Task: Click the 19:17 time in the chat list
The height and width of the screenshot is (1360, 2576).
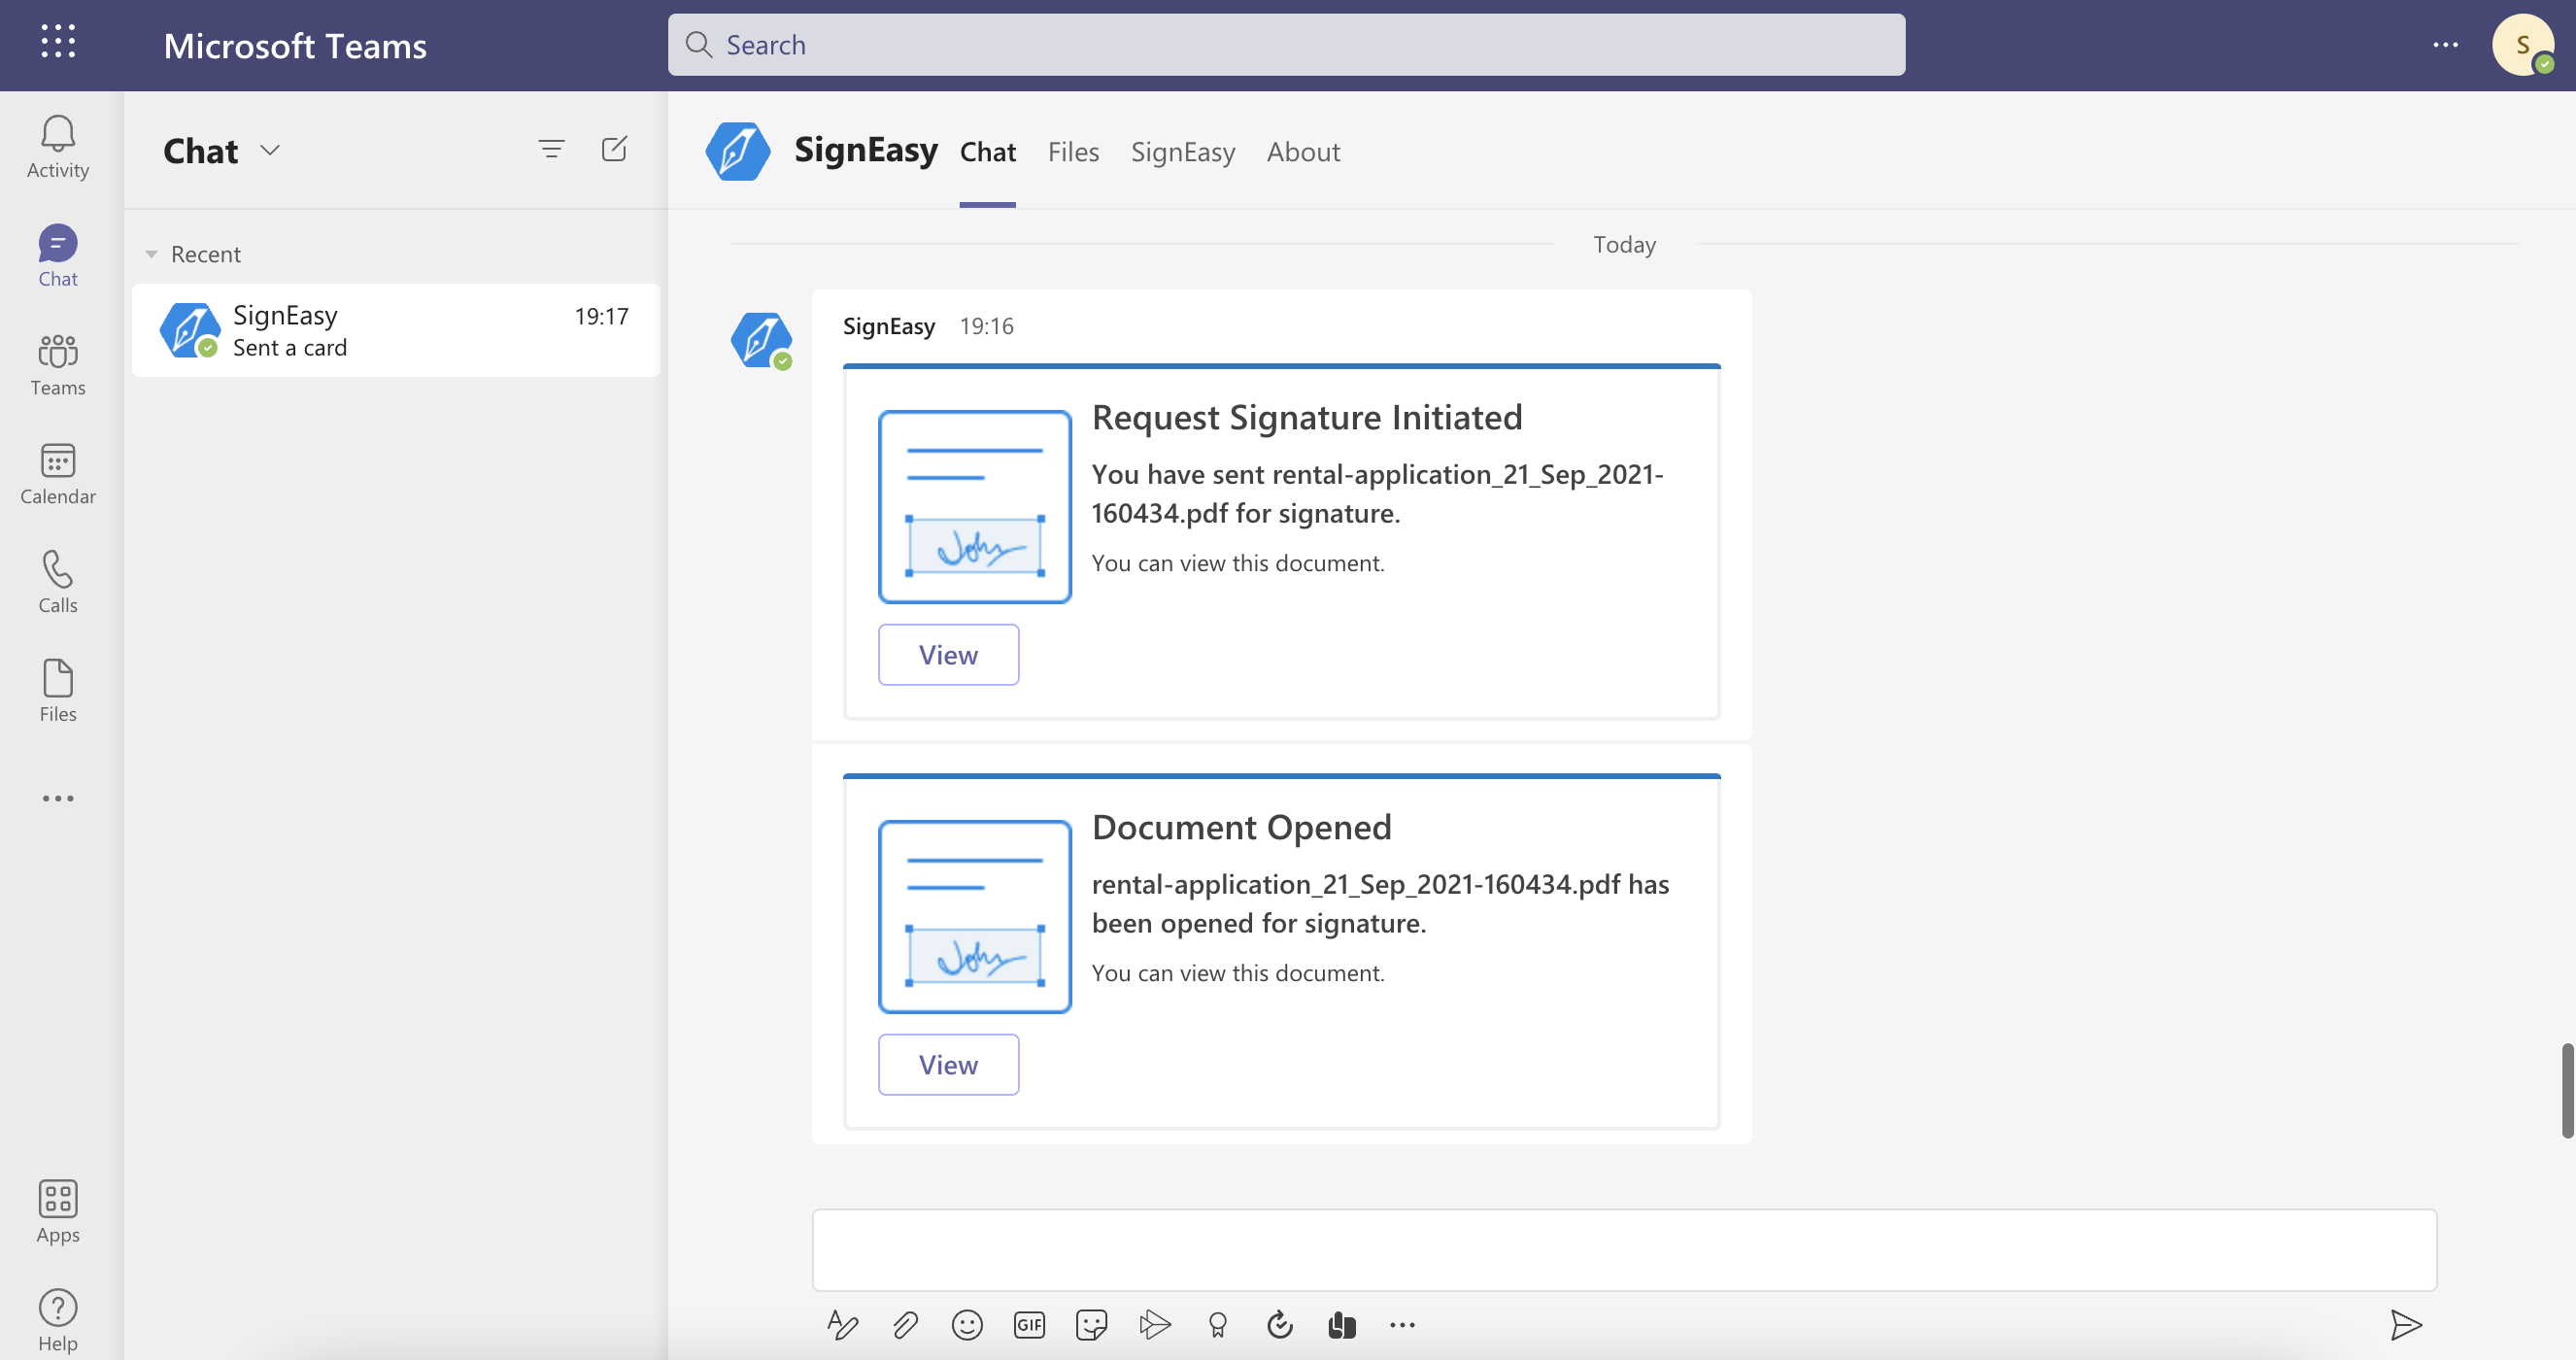Action: [x=601, y=316]
